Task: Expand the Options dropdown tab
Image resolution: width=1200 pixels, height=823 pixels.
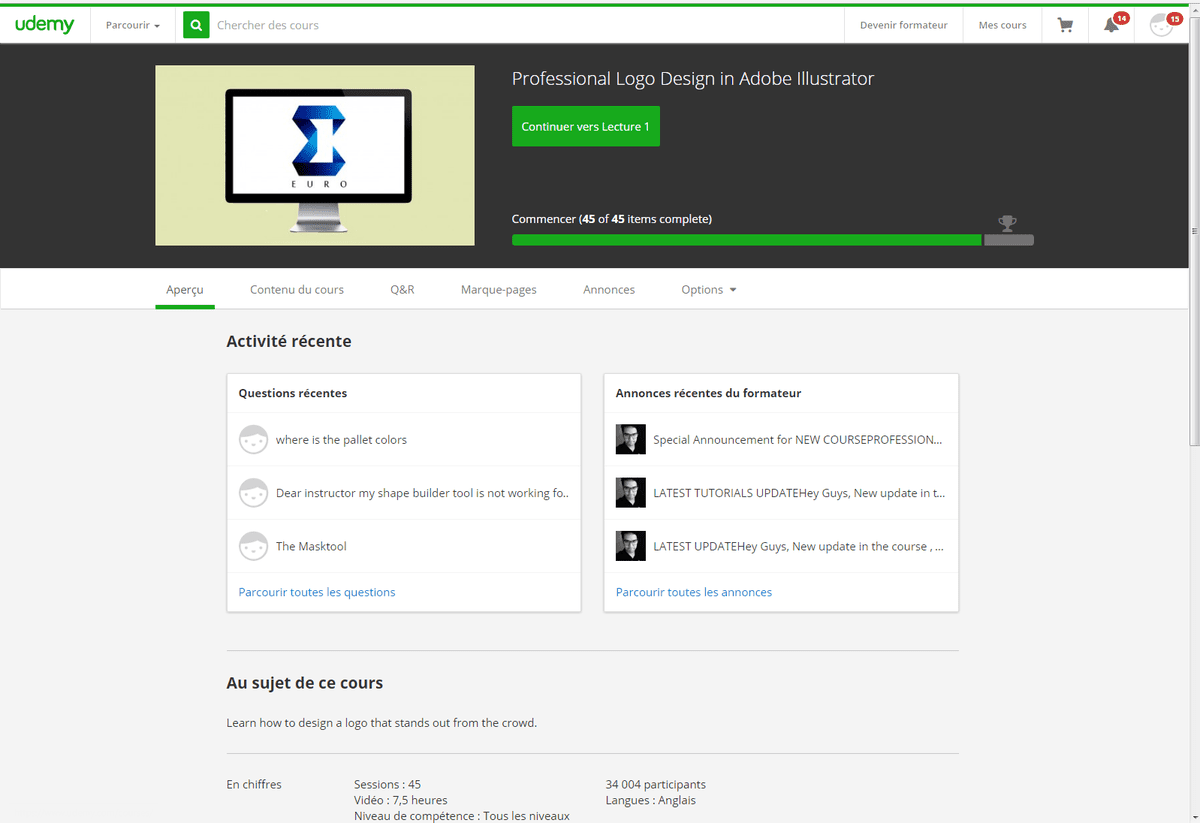Action: pyautogui.click(x=708, y=290)
